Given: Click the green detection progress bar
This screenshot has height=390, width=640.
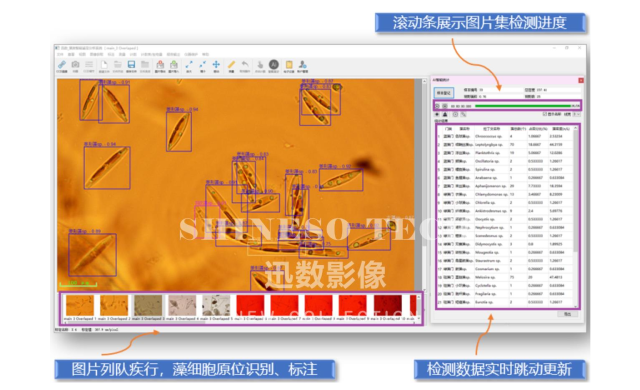Looking at the screenshot, I should 523,106.
